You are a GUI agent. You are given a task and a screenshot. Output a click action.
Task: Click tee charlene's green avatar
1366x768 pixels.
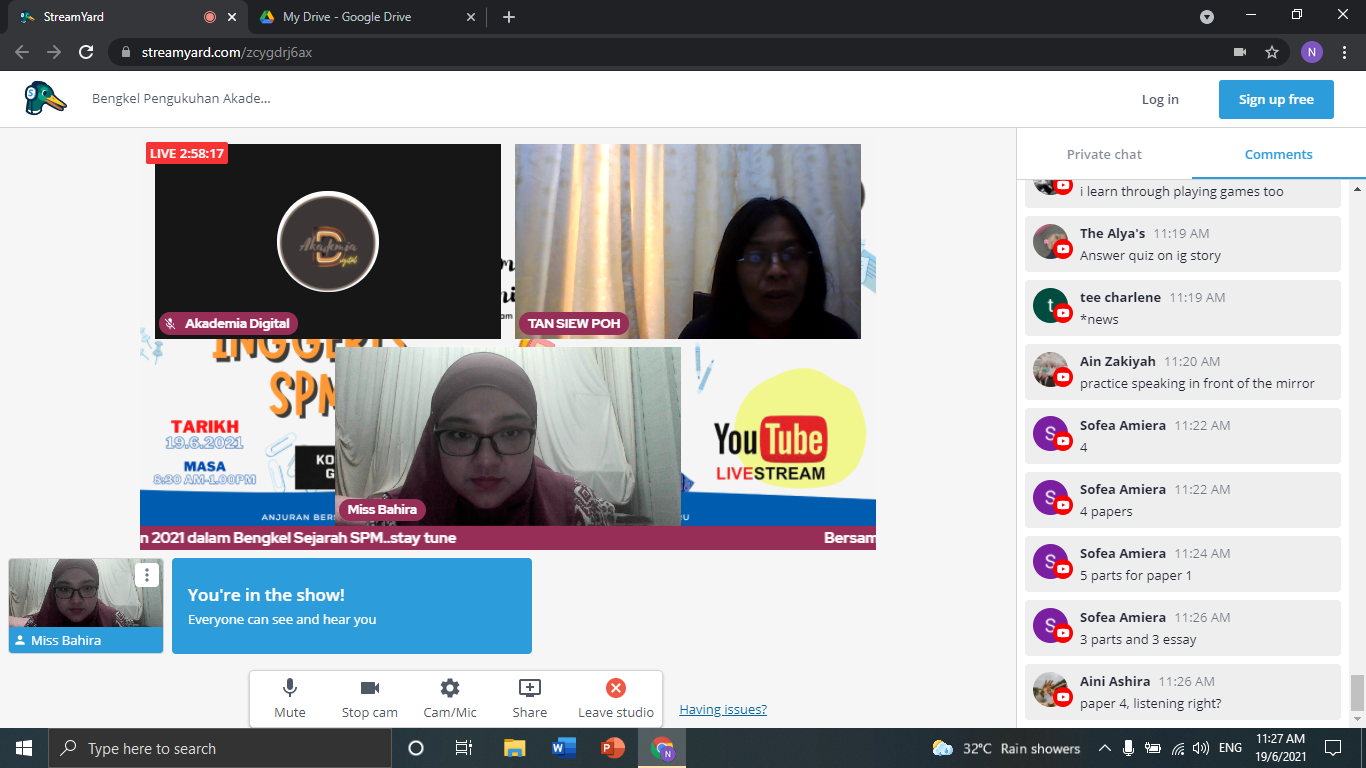click(x=1050, y=305)
